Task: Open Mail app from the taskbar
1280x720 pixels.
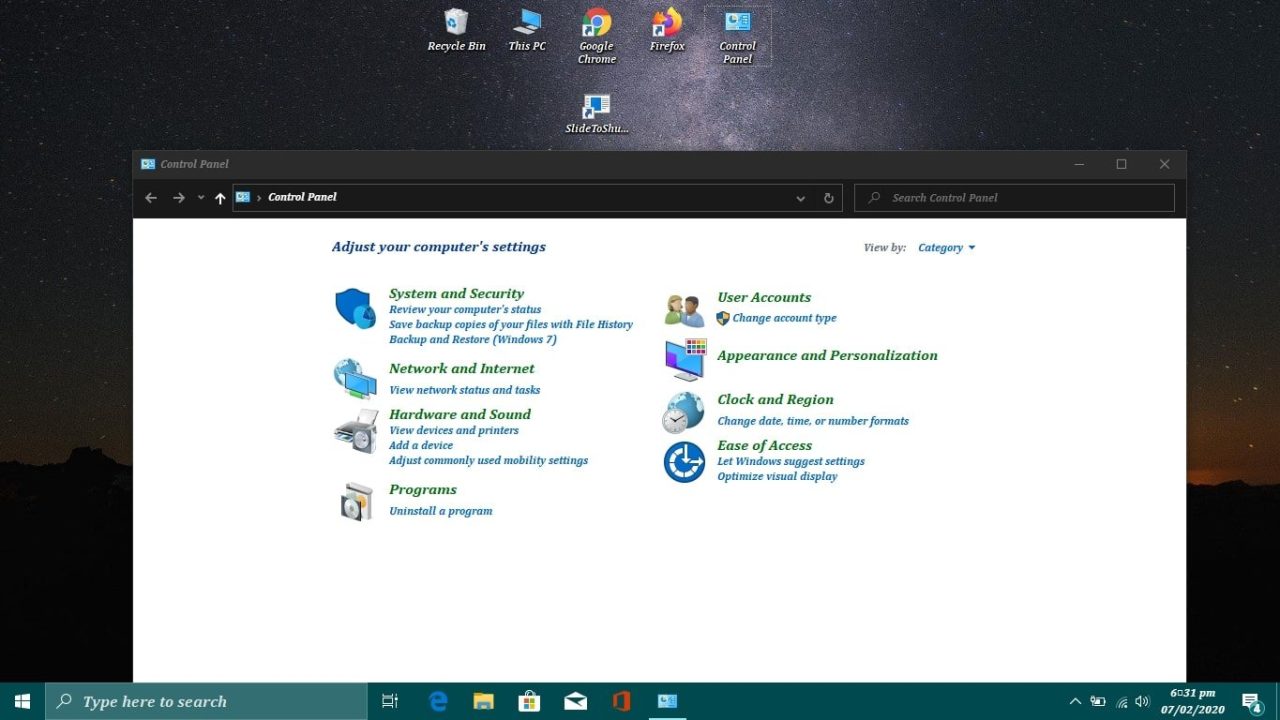Action: coord(575,701)
